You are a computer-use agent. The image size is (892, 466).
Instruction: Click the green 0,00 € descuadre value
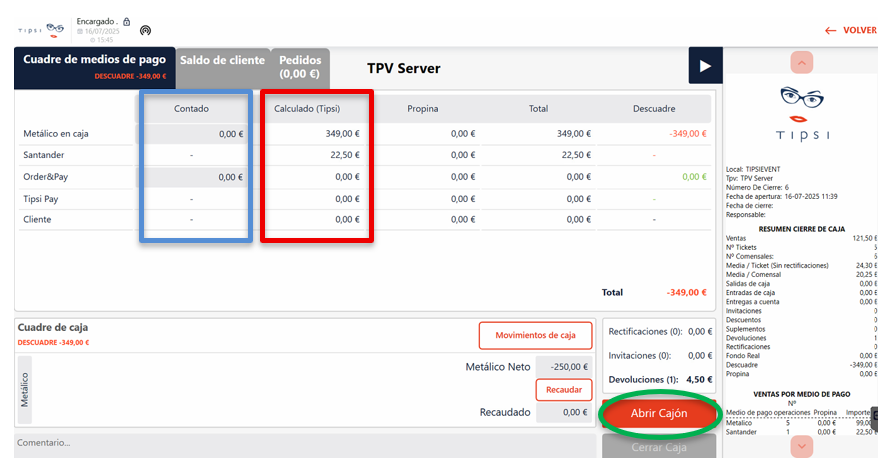pyautogui.click(x=694, y=177)
